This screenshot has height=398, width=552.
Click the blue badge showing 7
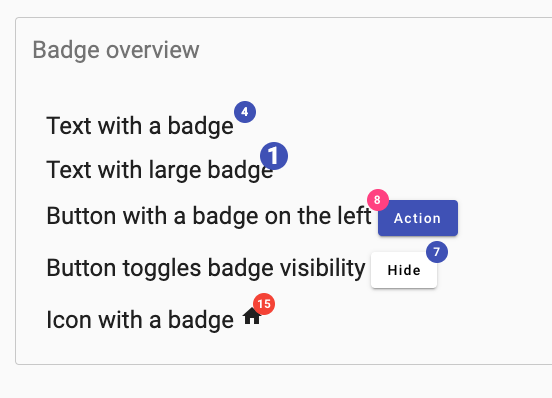(437, 252)
